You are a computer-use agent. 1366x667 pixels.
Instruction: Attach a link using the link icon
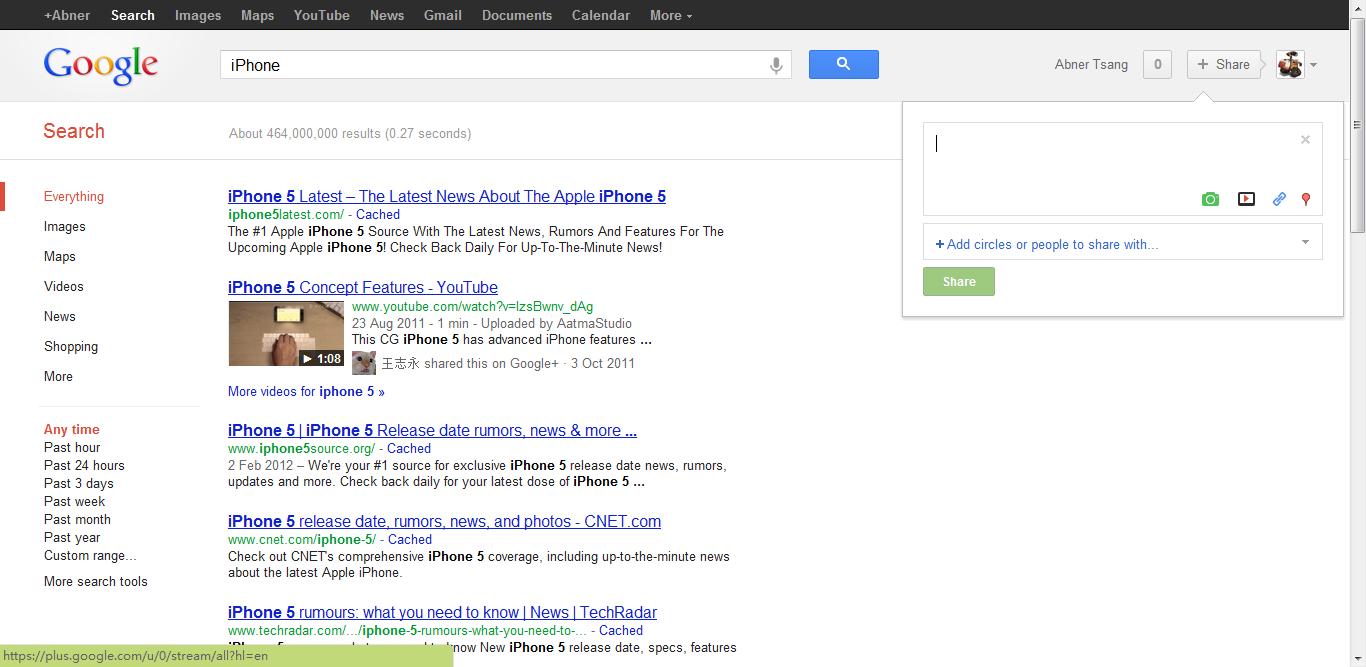(x=1279, y=199)
